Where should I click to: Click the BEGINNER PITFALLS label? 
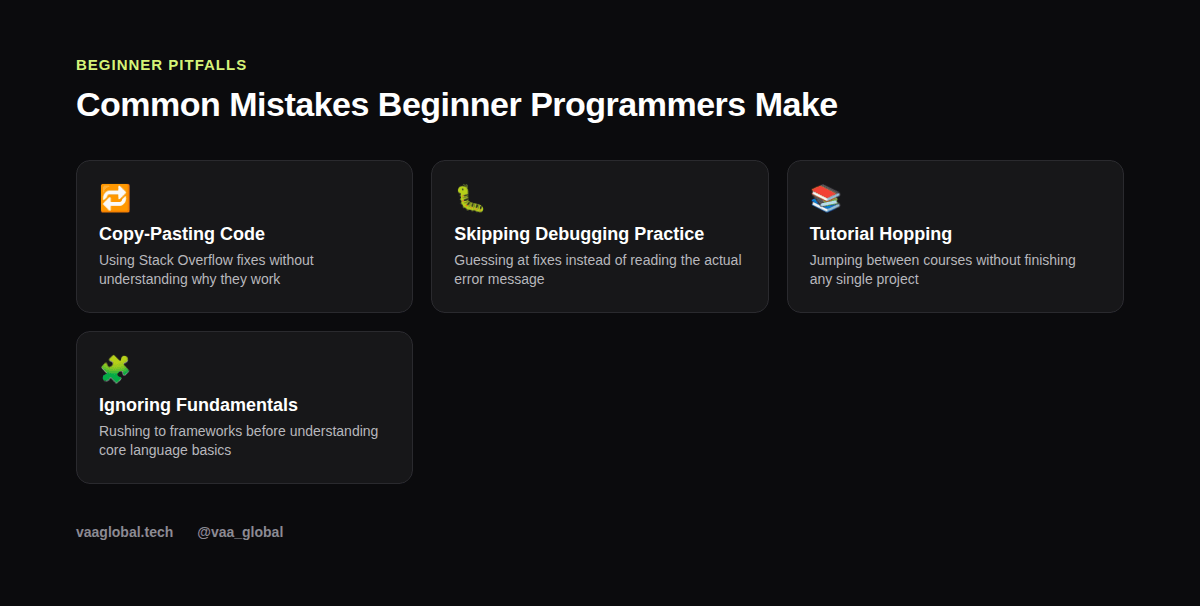click(x=161, y=65)
